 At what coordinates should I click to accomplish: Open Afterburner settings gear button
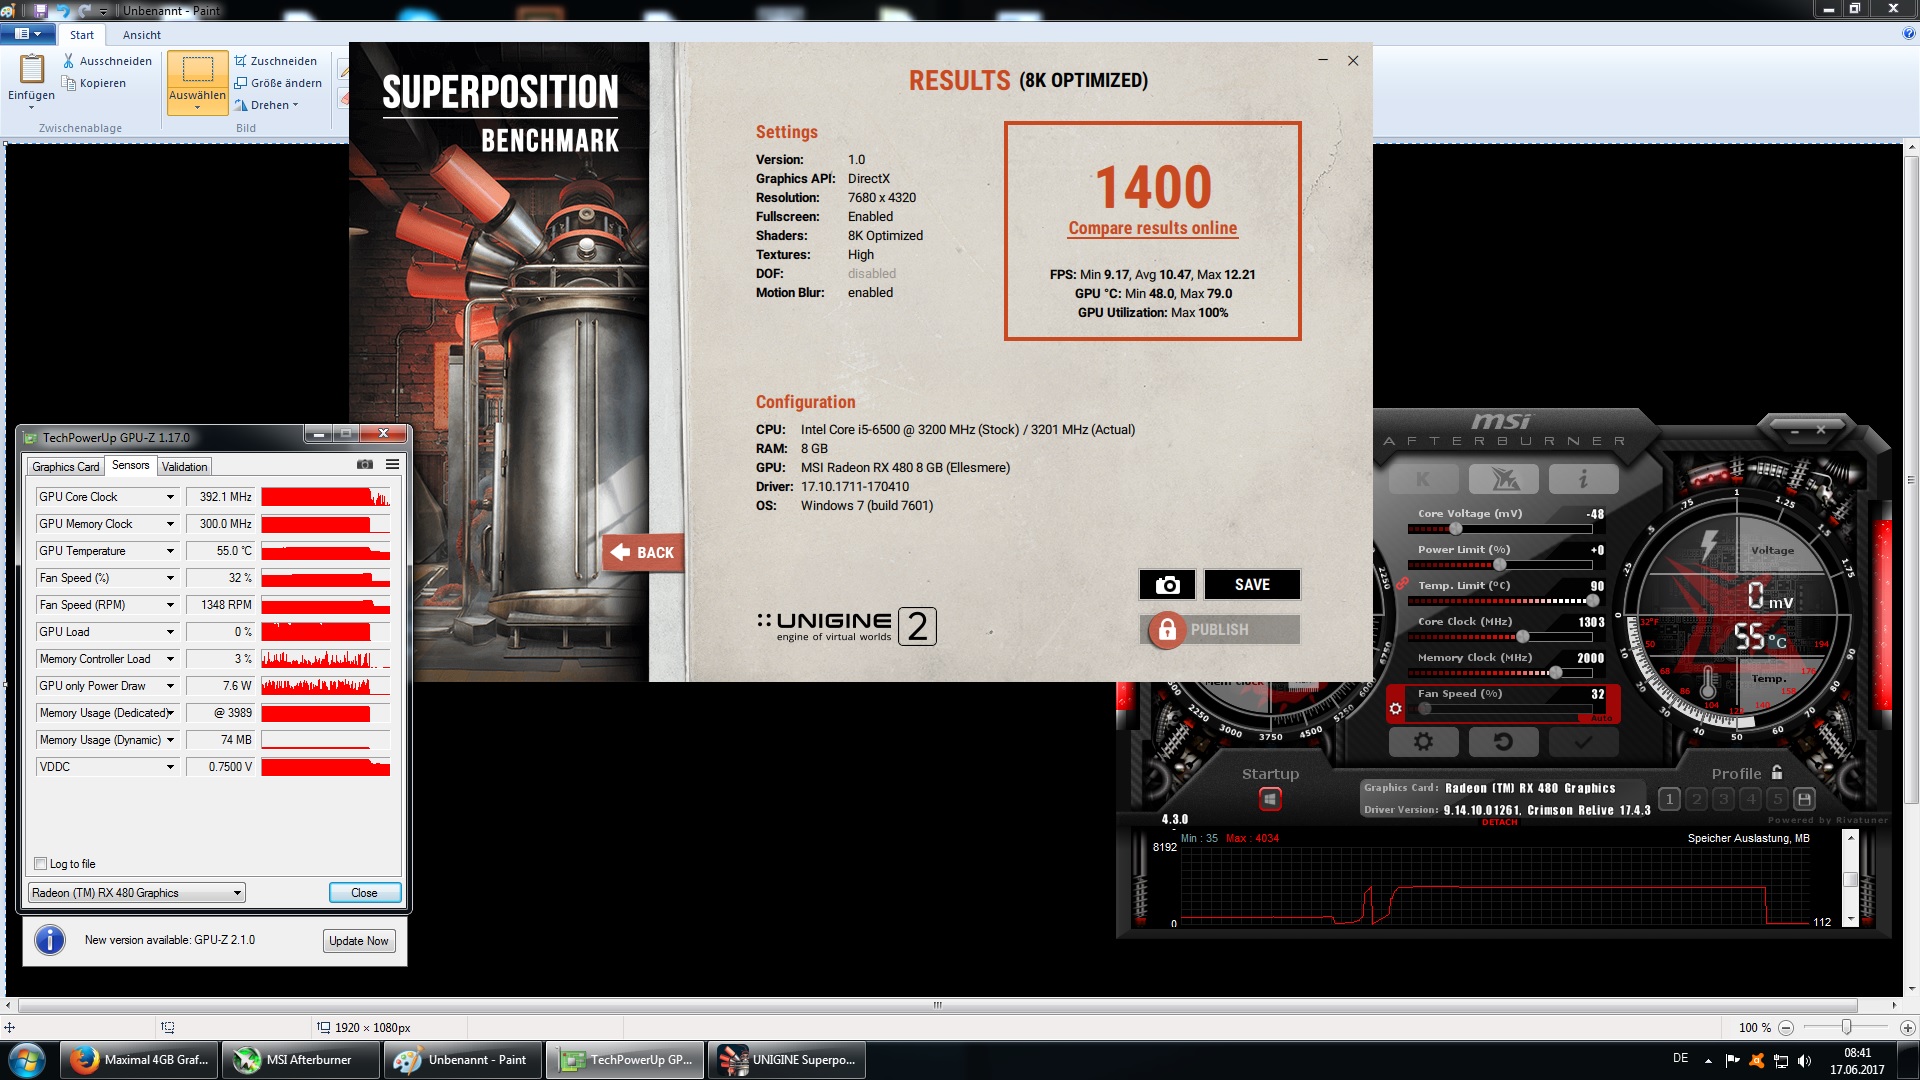pyautogui.click(x=1423, y=742)
